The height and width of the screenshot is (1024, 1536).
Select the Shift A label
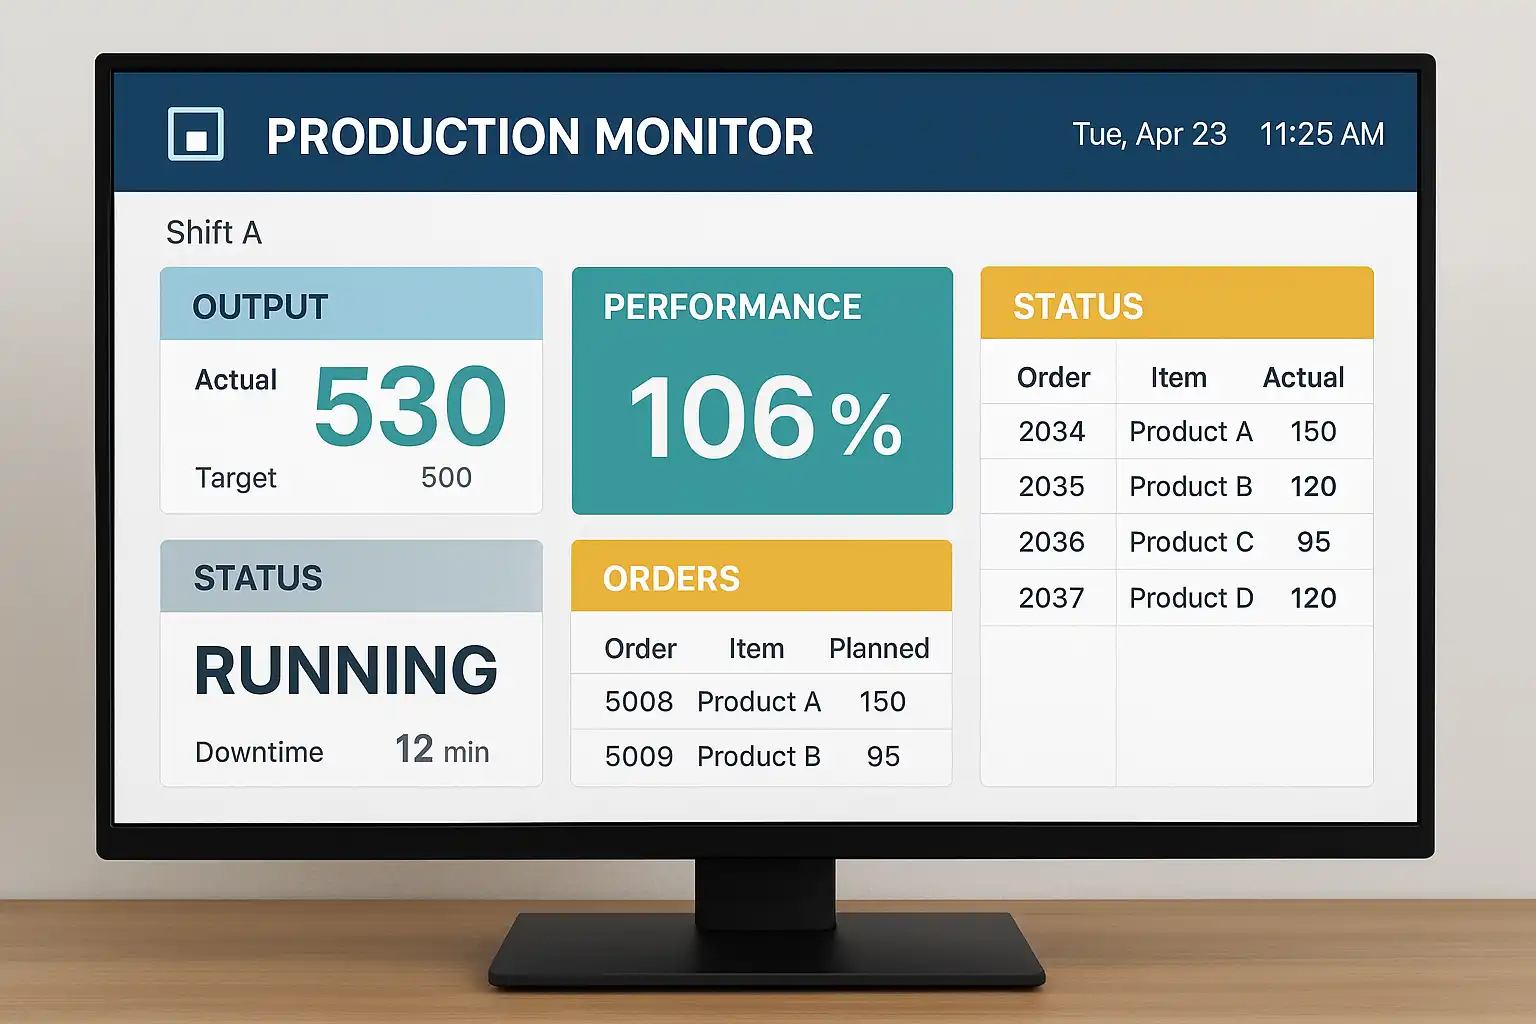coord(214,233)
